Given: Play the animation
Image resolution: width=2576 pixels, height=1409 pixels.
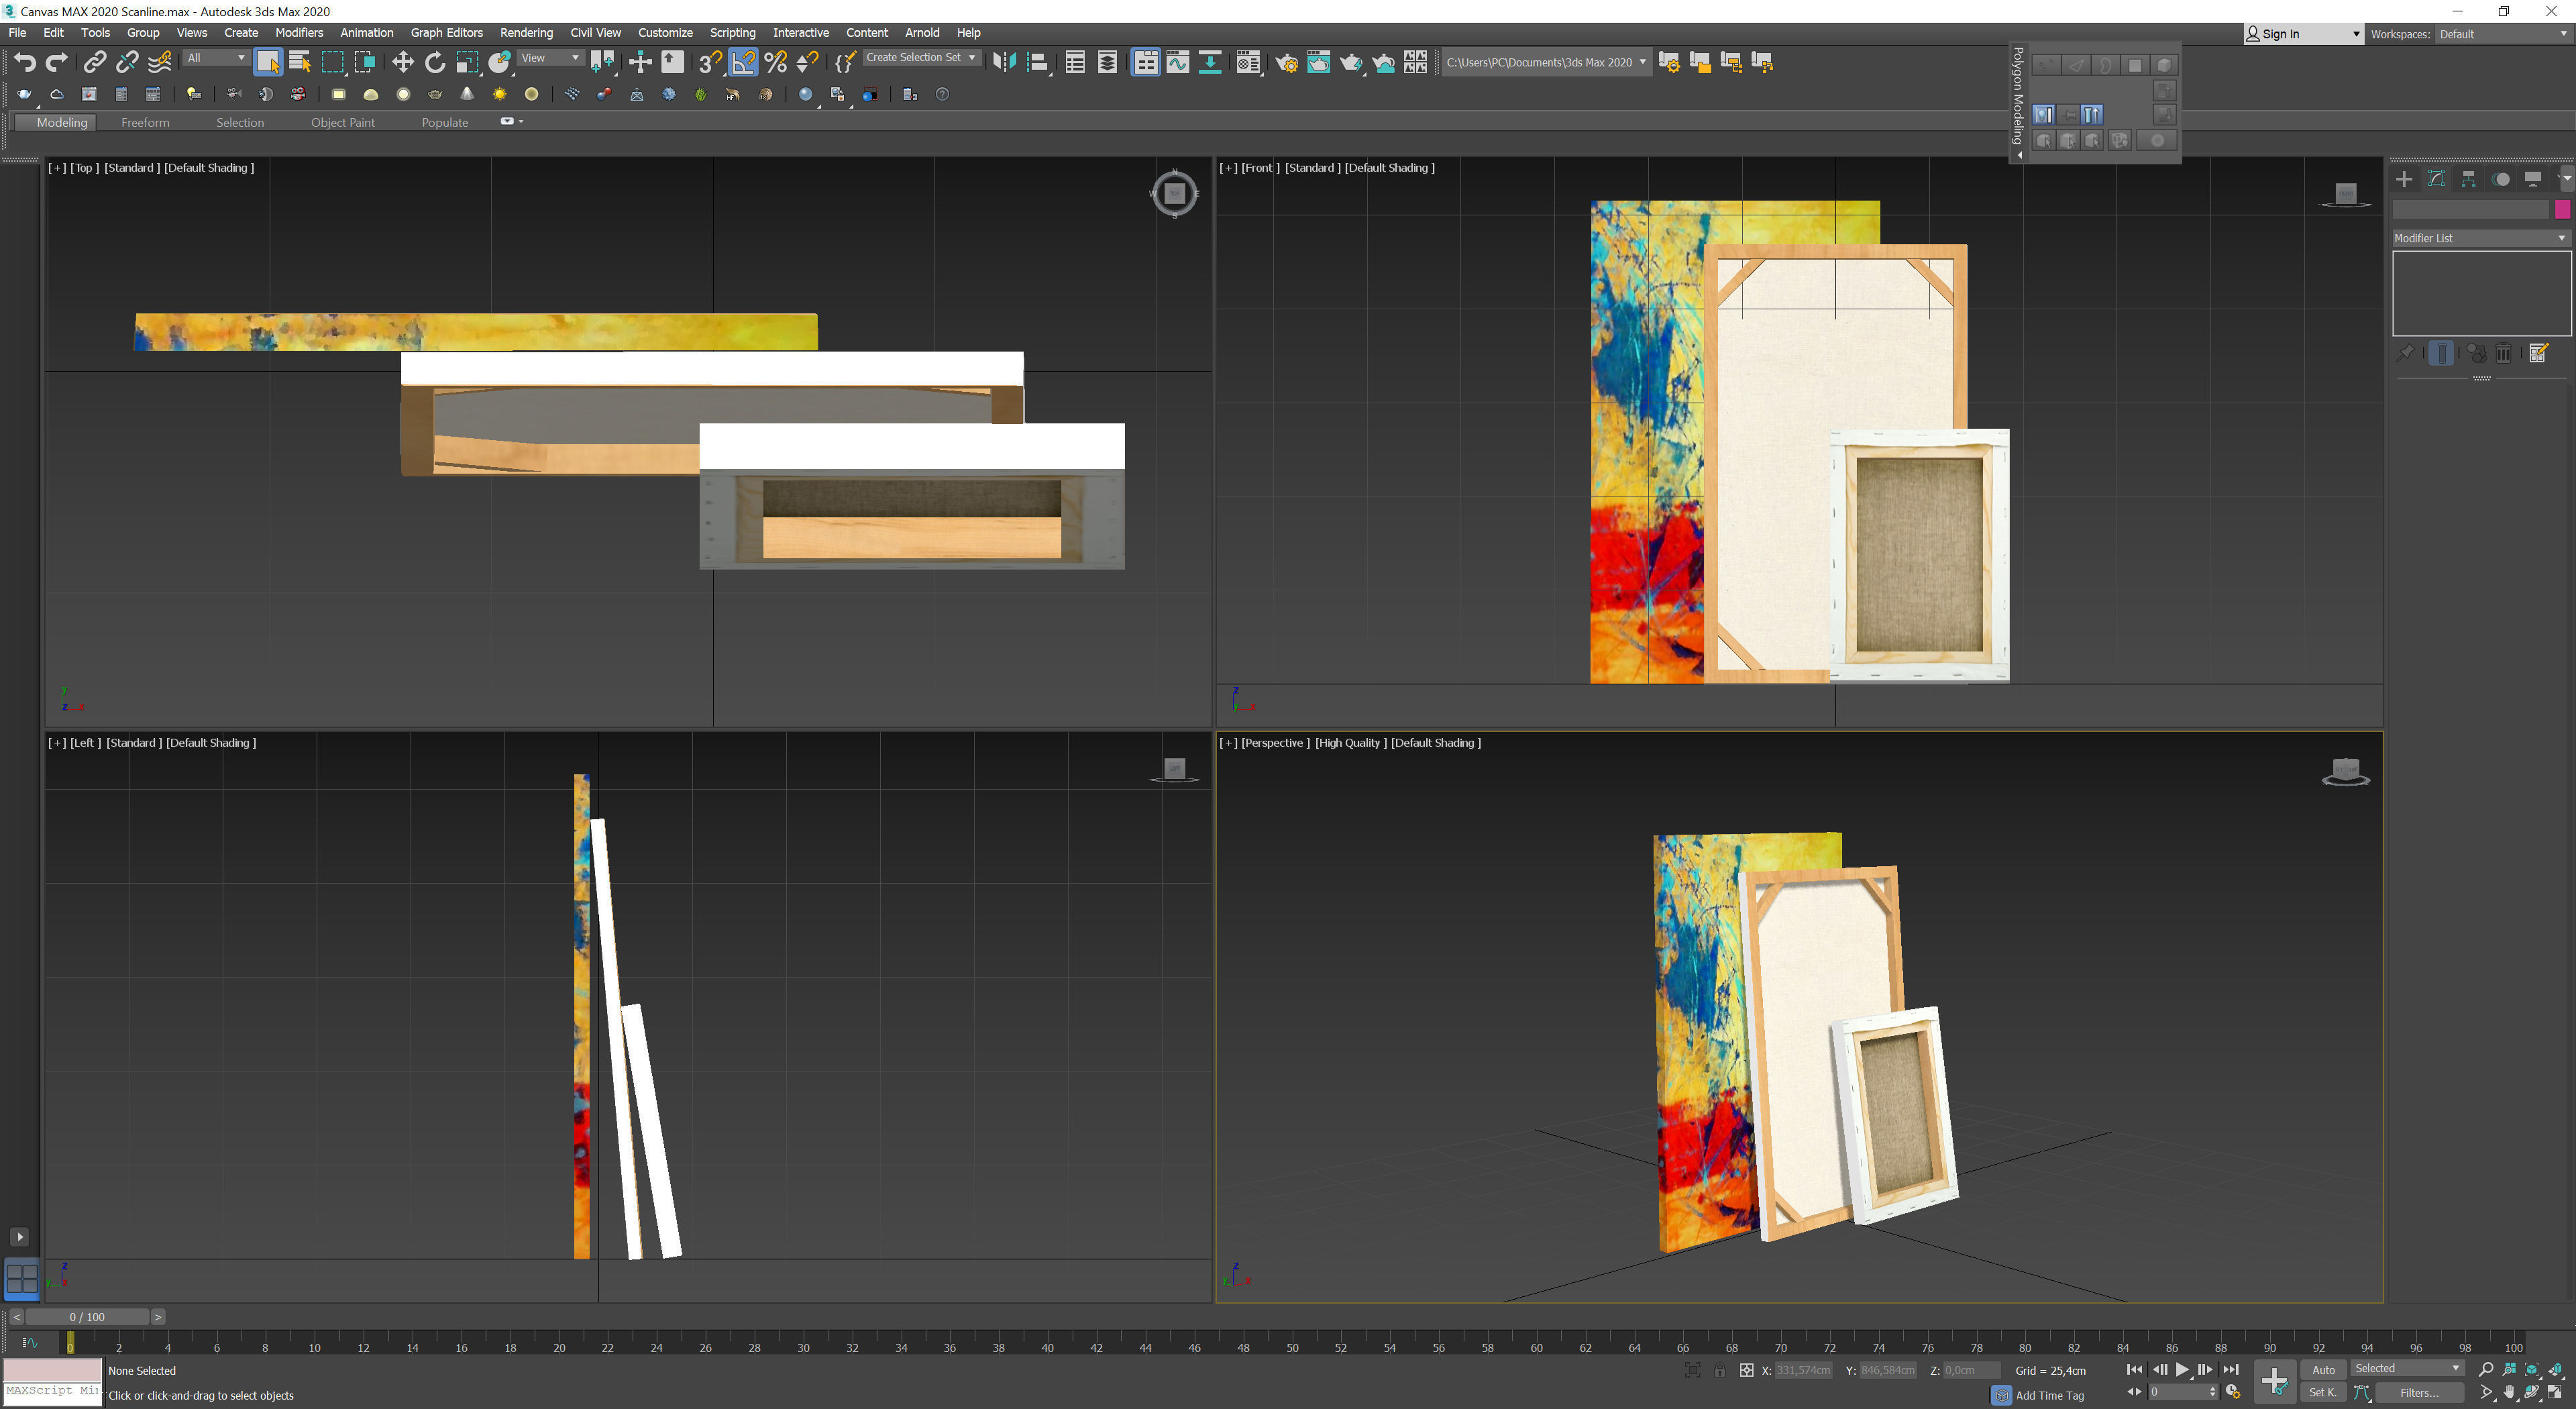Looking at the screenshot, I should tap(2182, 1370).
